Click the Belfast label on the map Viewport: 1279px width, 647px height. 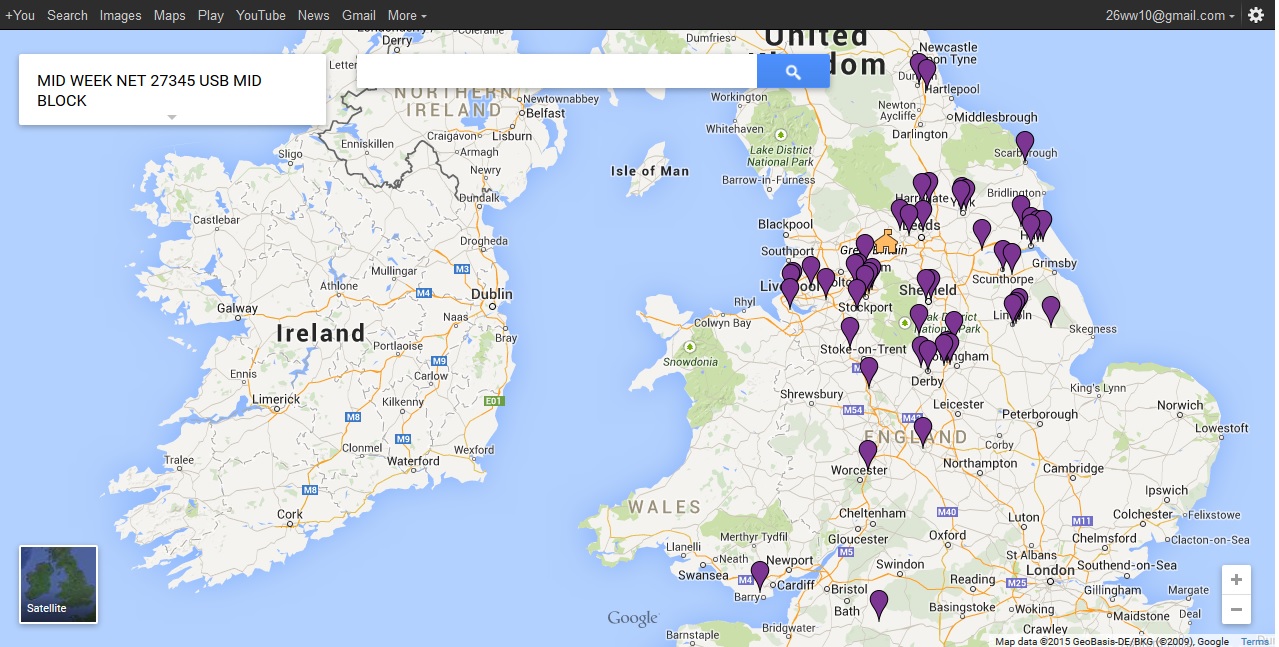click(545, 113)
